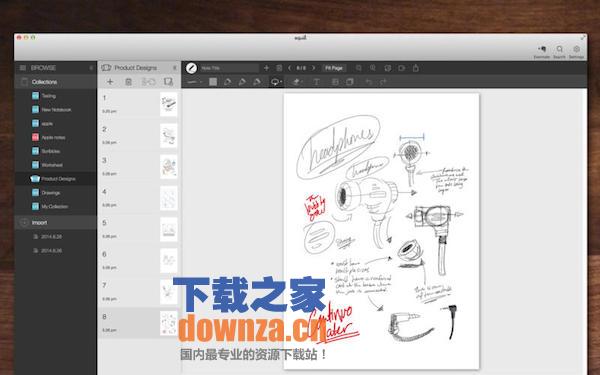Zoom in with the magnifier plus icon

click(373, 68)
